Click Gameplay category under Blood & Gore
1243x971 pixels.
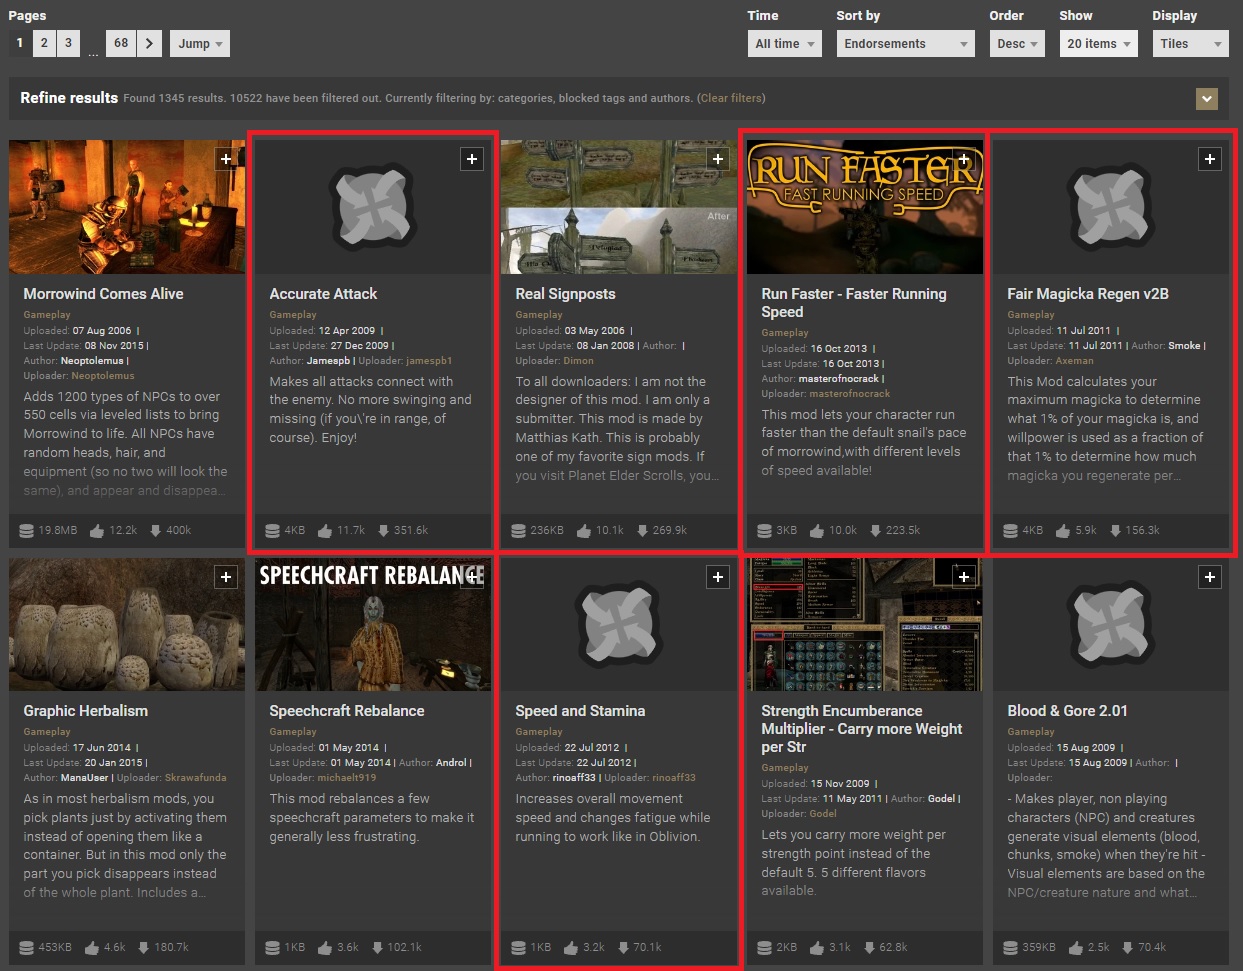1030,732
